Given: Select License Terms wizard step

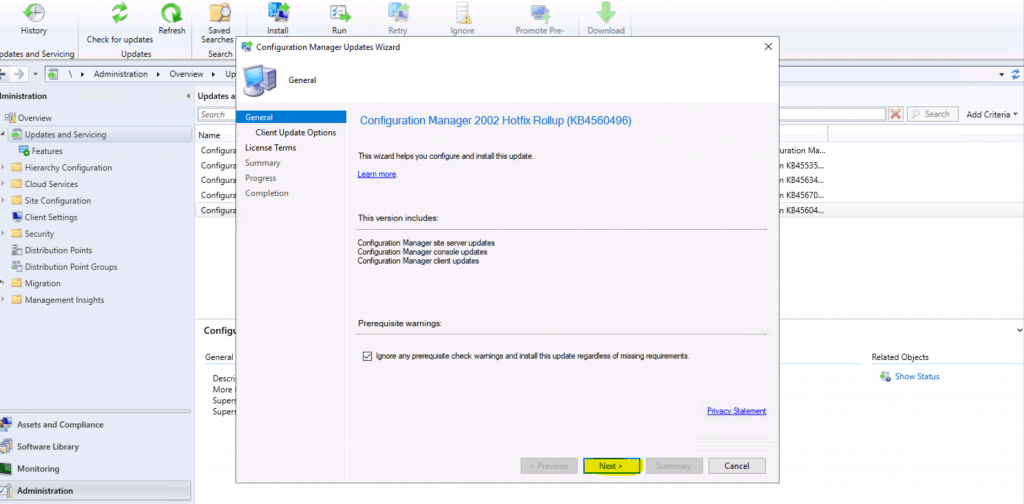Looking at the screenshot, I should [270, 148].
